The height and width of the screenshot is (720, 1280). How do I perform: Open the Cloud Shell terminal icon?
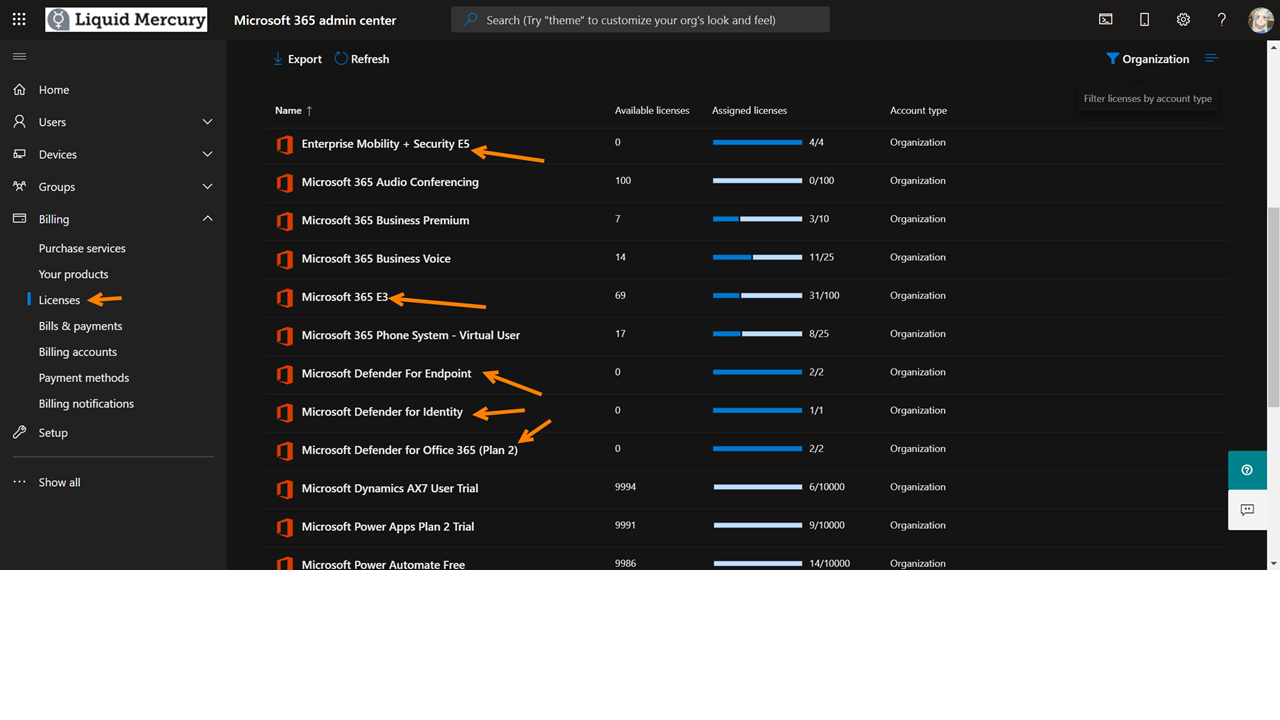pos(1106,19)
